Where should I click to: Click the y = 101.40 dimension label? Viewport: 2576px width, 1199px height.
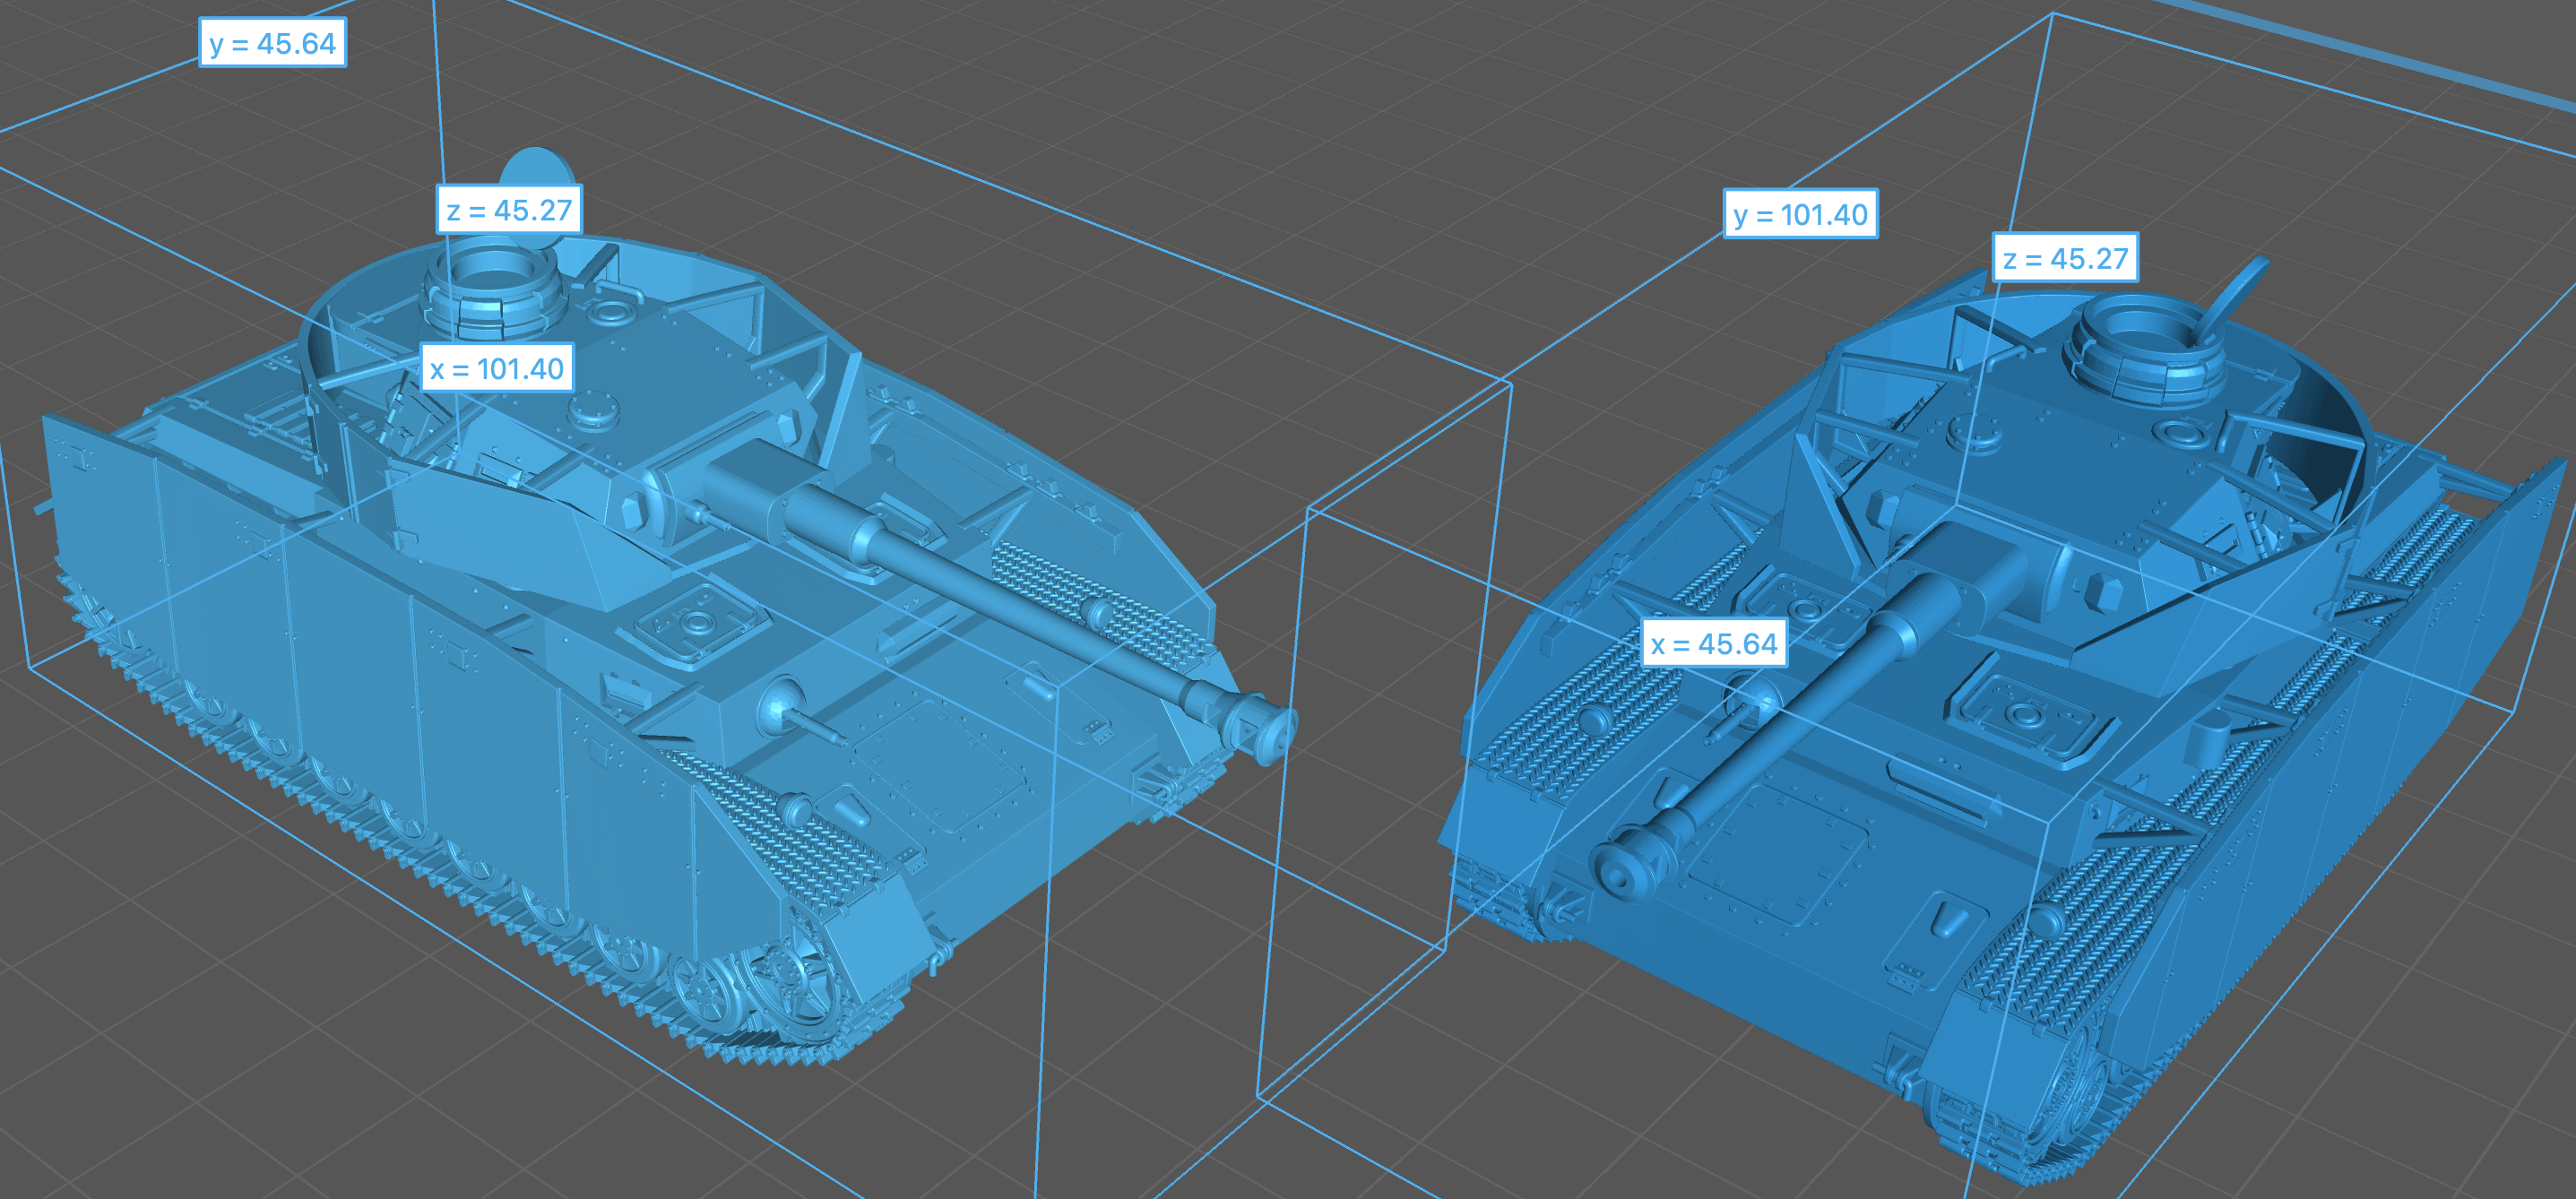click(1800, 215)
